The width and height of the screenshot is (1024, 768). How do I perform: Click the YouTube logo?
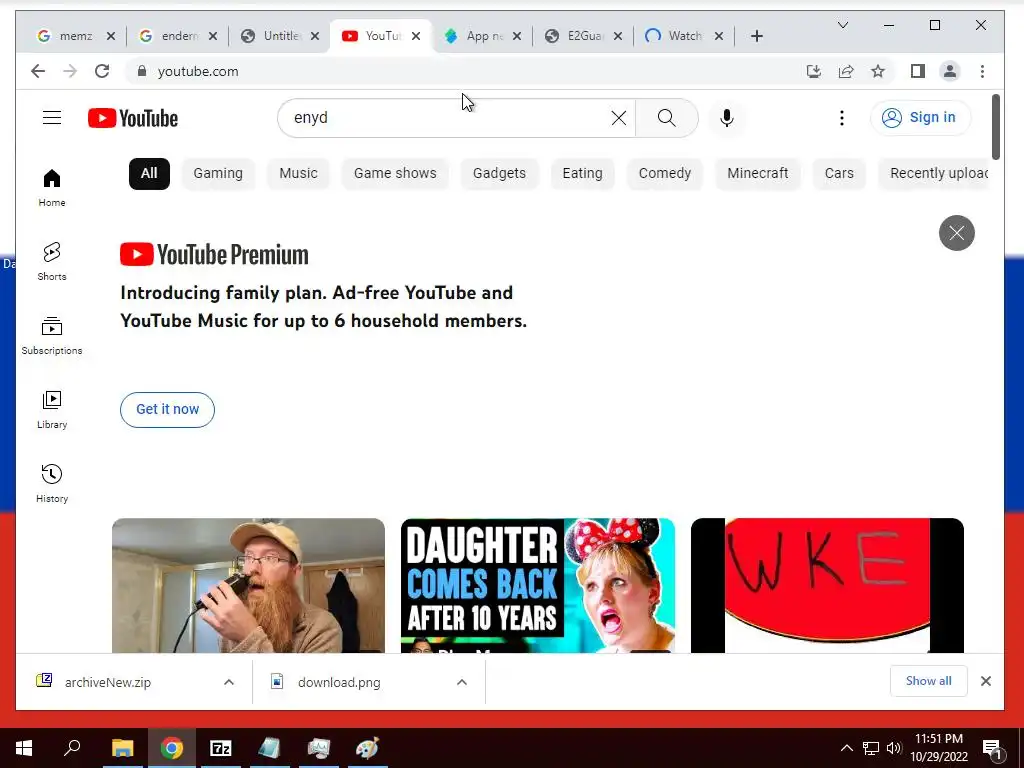133,118
